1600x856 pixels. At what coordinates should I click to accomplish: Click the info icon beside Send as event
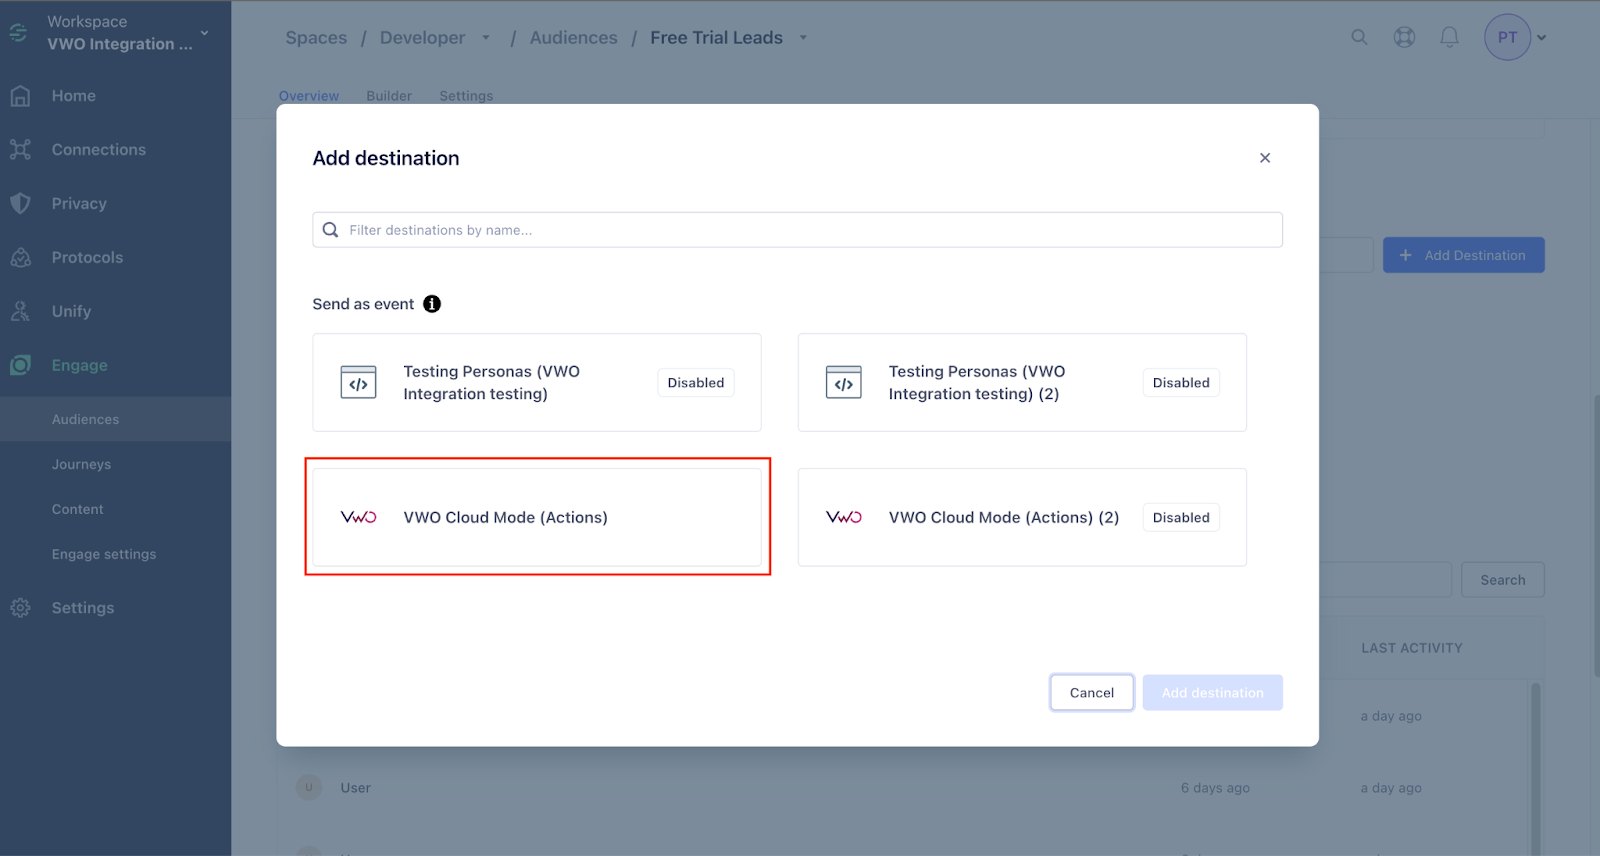click(432, 304)
